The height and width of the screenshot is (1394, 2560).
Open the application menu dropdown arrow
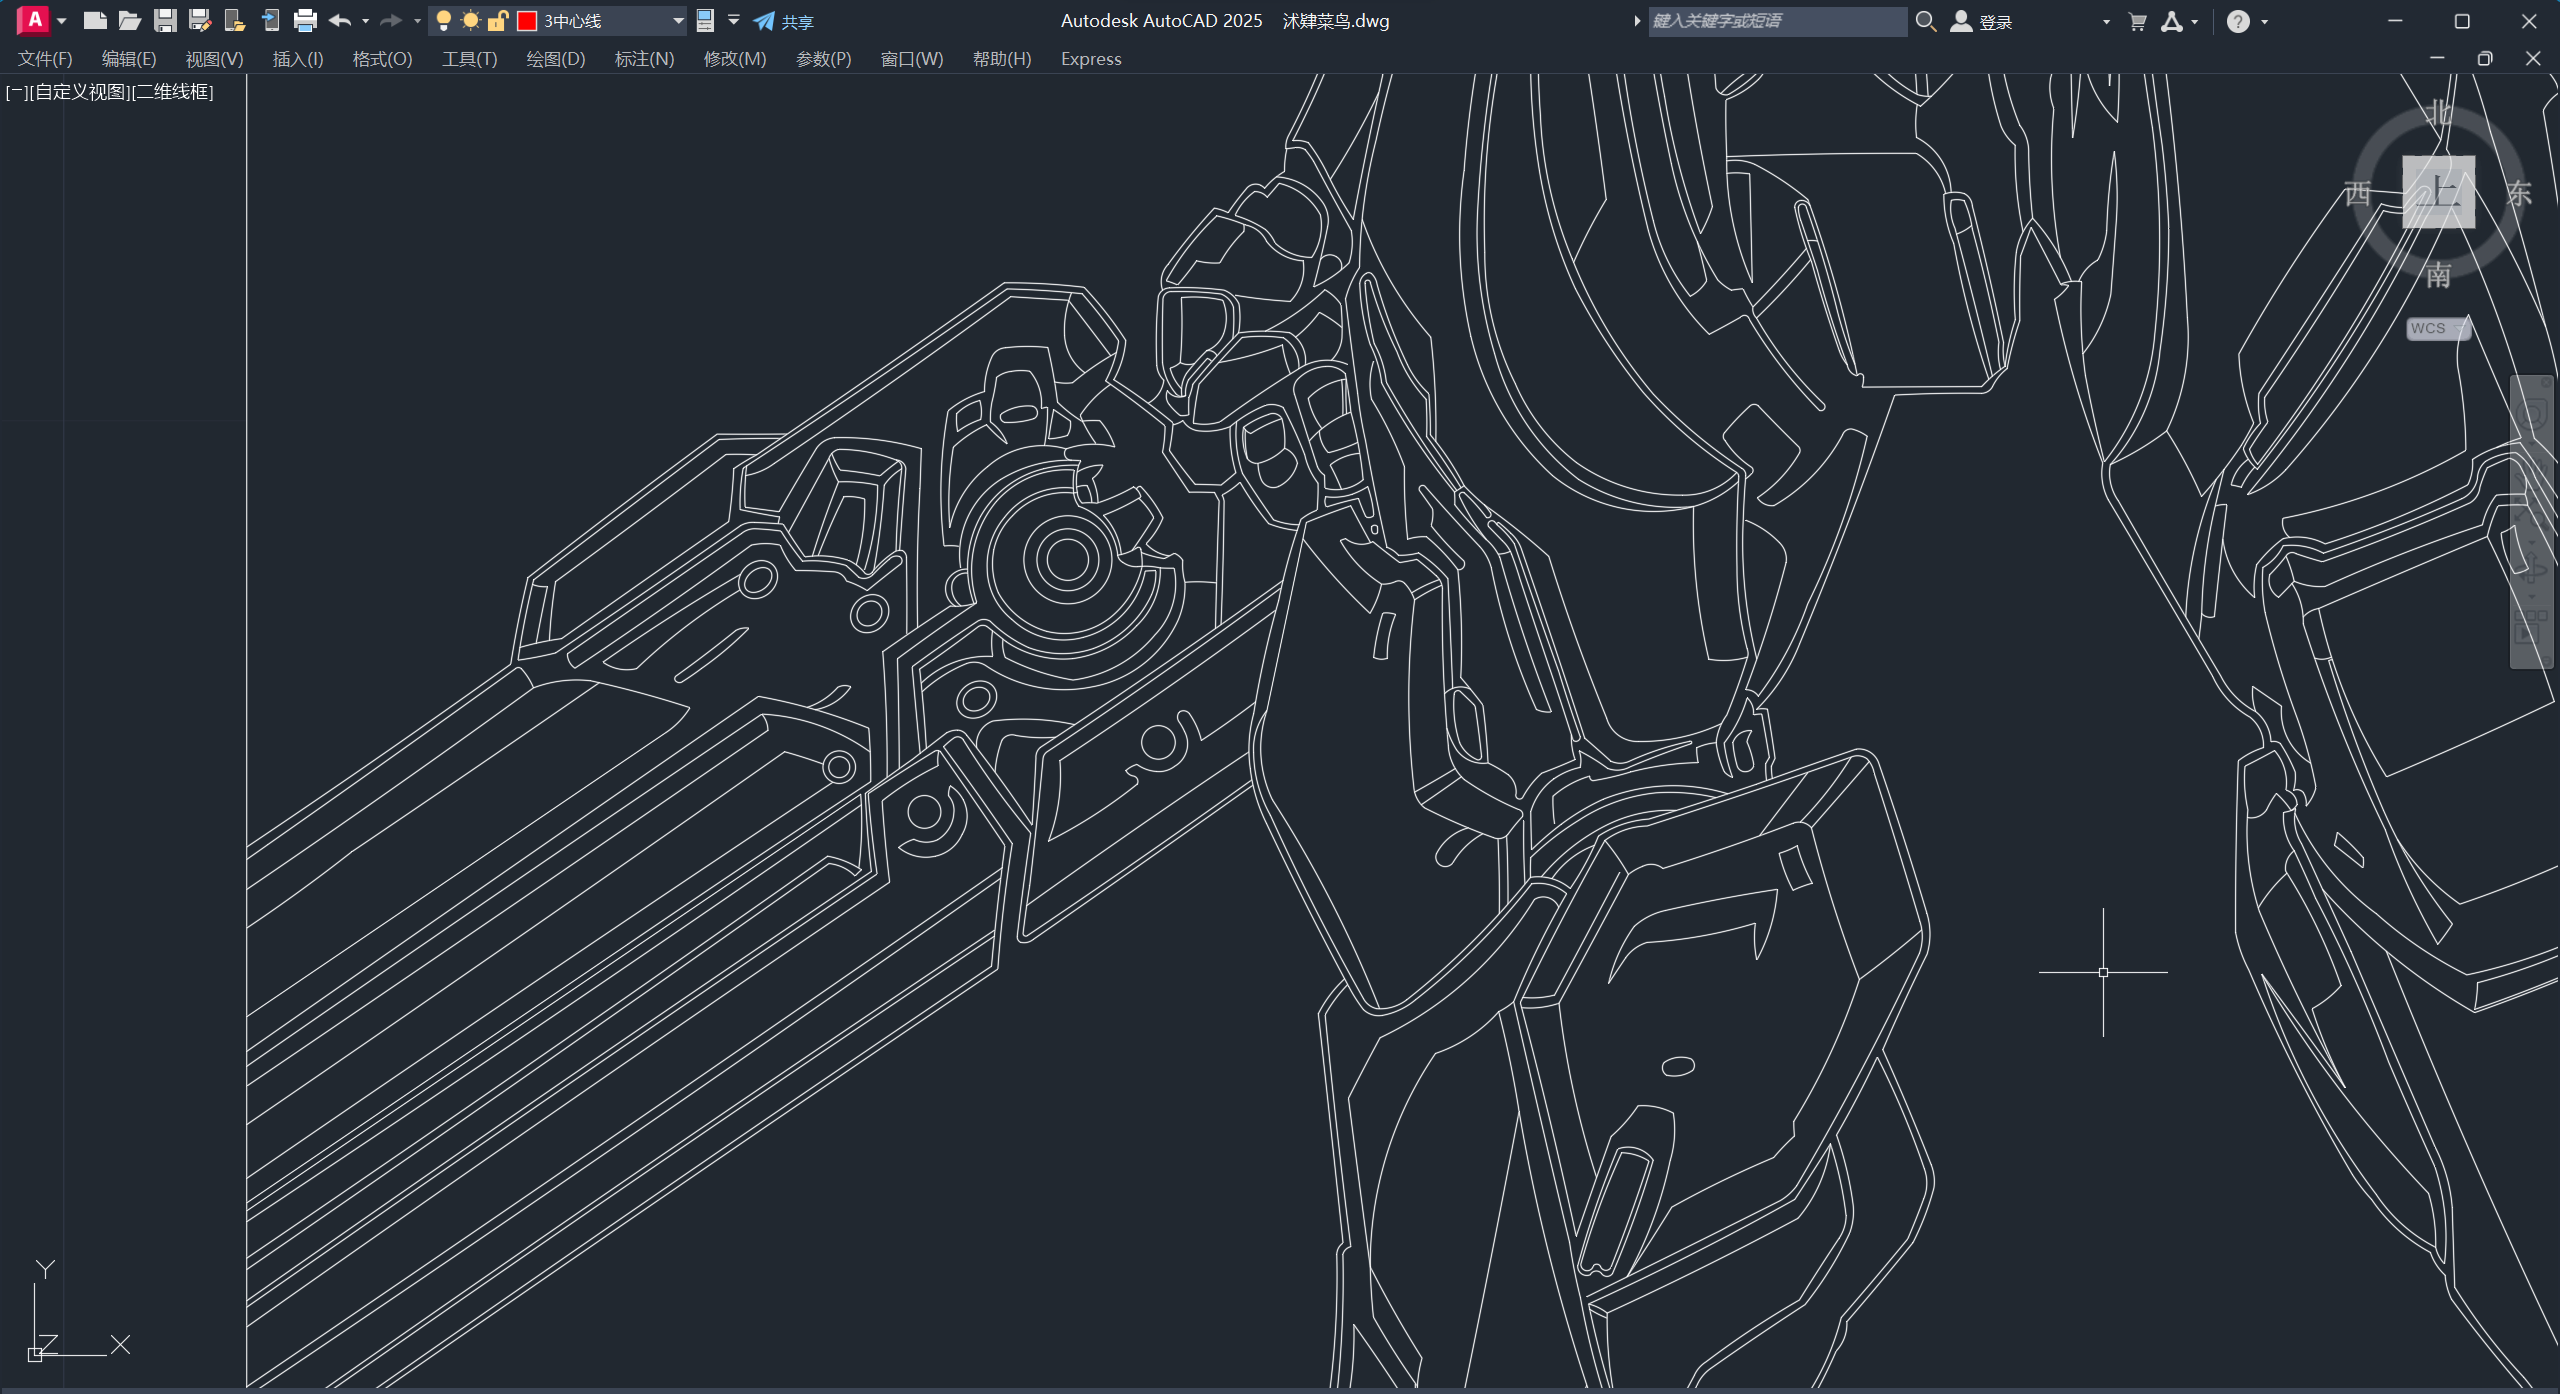(62, 21)
